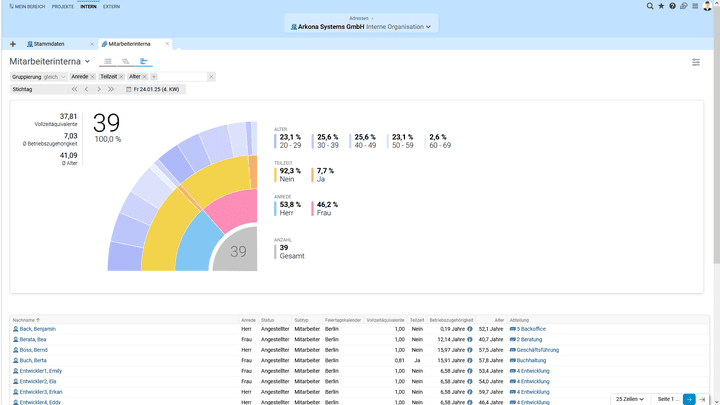Switch to the plain list view icon
The width and height of the screenshot is (720, 405).
point(108,62)
